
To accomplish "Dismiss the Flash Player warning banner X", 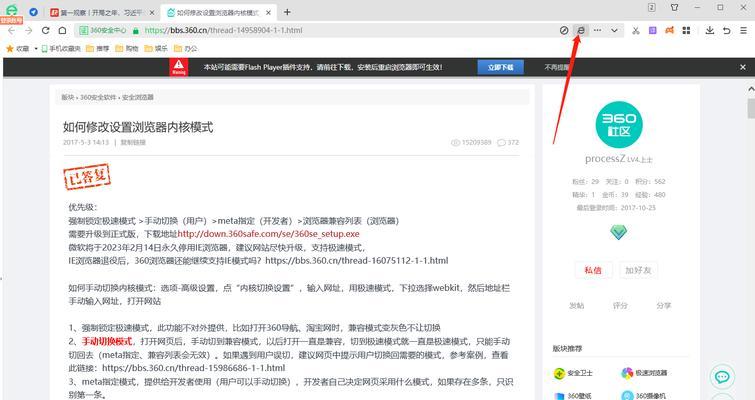I will point(743,67).
